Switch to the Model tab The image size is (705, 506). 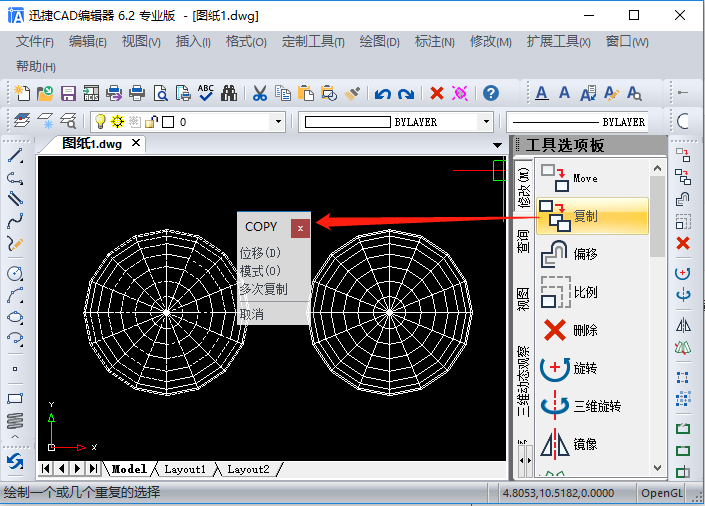[129, 469]
